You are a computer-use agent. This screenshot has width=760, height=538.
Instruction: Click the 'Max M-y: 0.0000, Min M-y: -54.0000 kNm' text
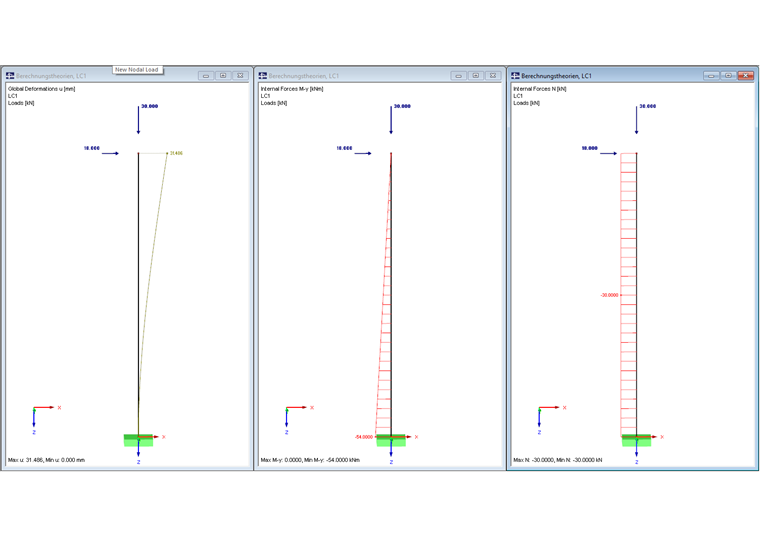pos(310,460)
